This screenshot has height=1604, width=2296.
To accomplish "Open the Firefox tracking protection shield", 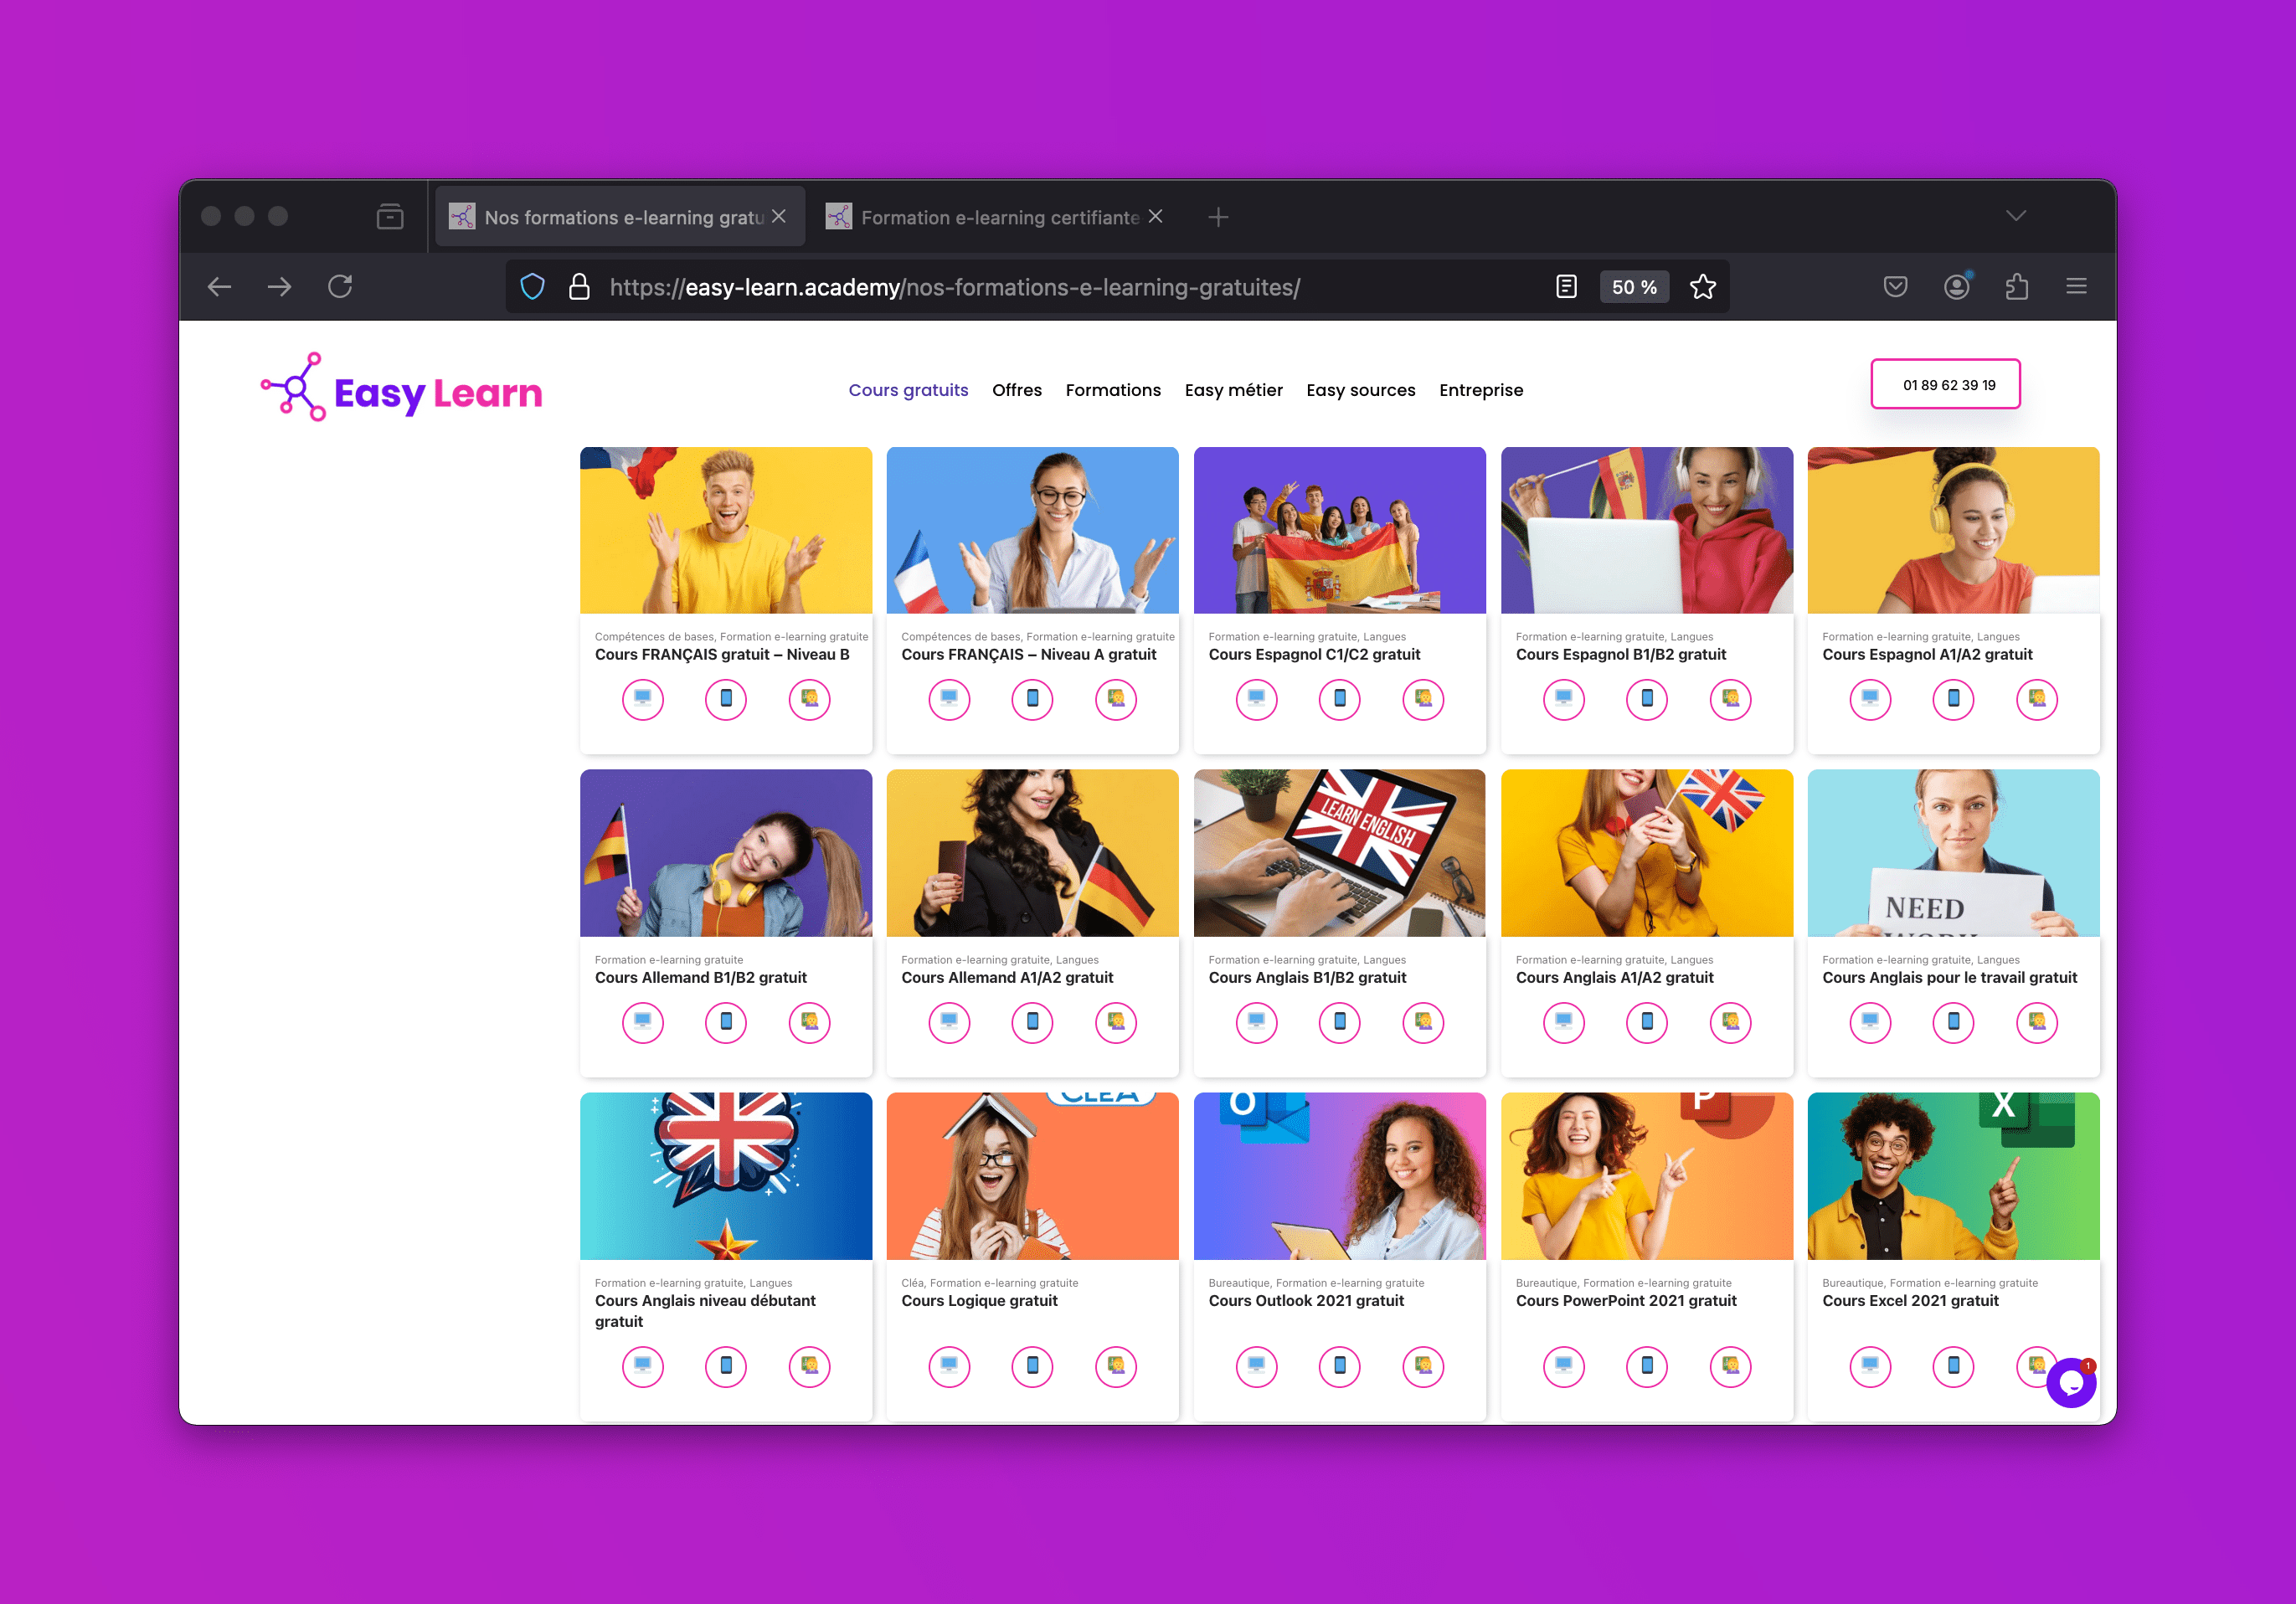I will pos(533,287).
